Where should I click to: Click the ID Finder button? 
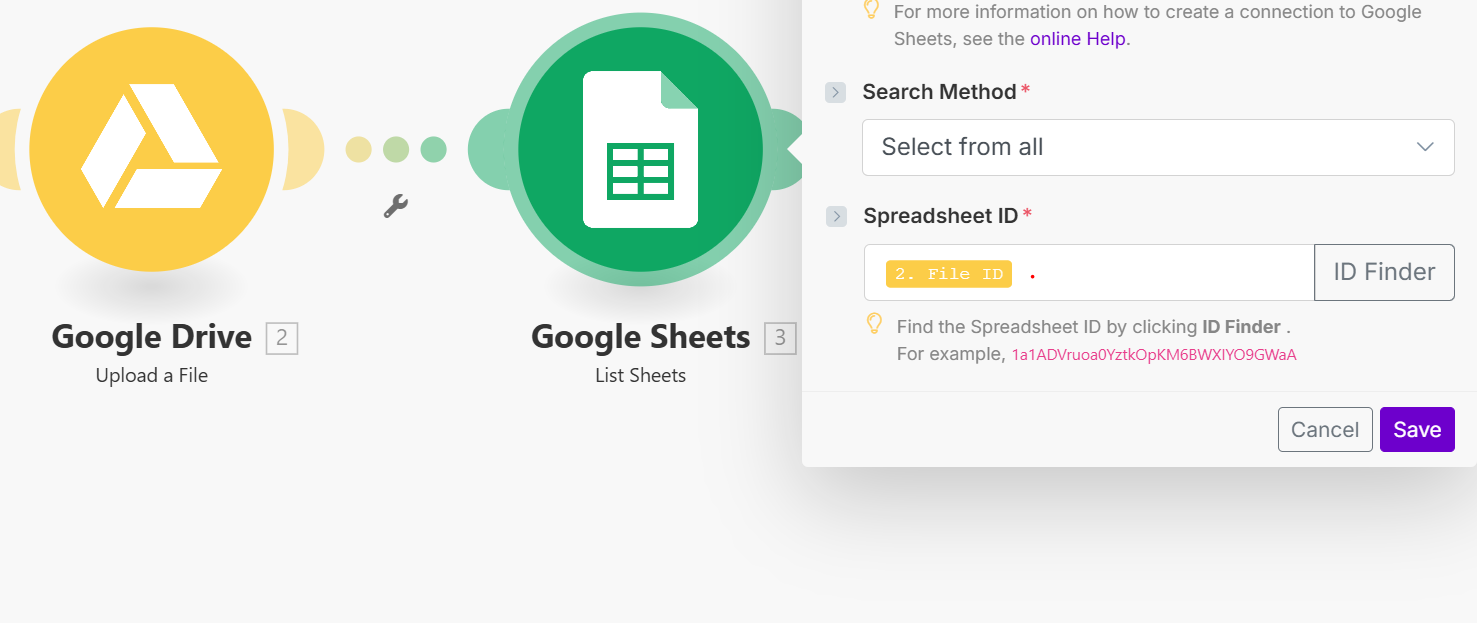[1384, 272]
